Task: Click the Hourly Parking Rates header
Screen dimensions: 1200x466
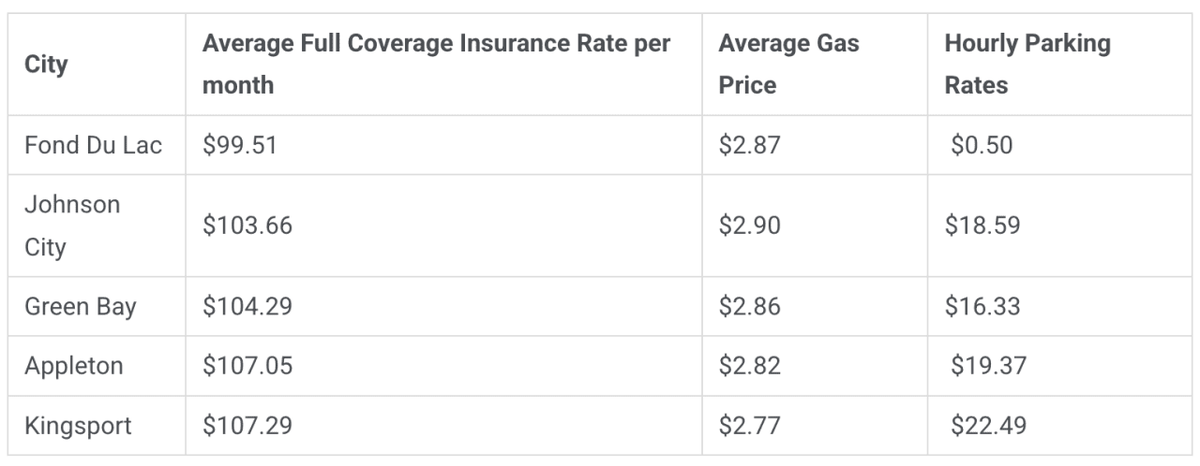Action: [1027, 65]
